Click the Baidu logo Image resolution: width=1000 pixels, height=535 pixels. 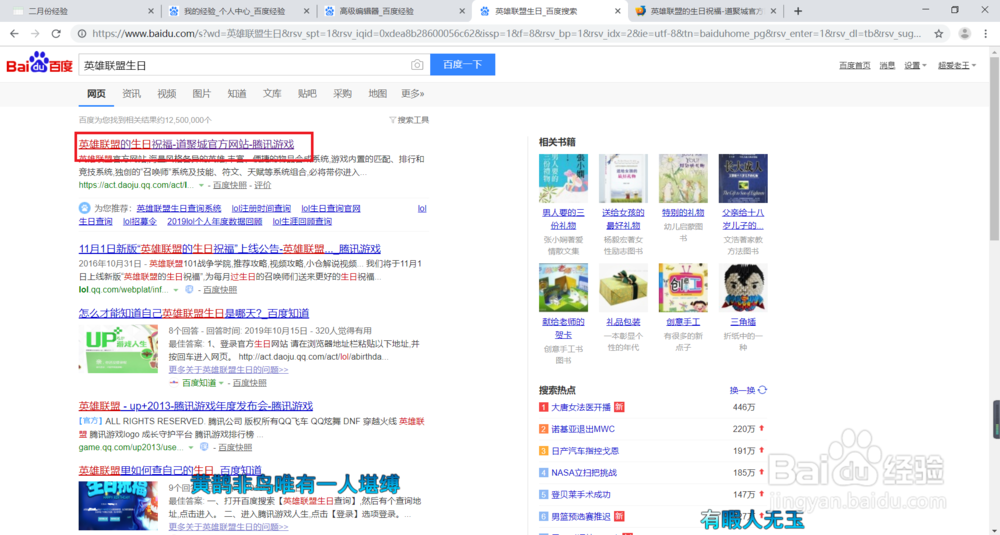coord(40,64)
